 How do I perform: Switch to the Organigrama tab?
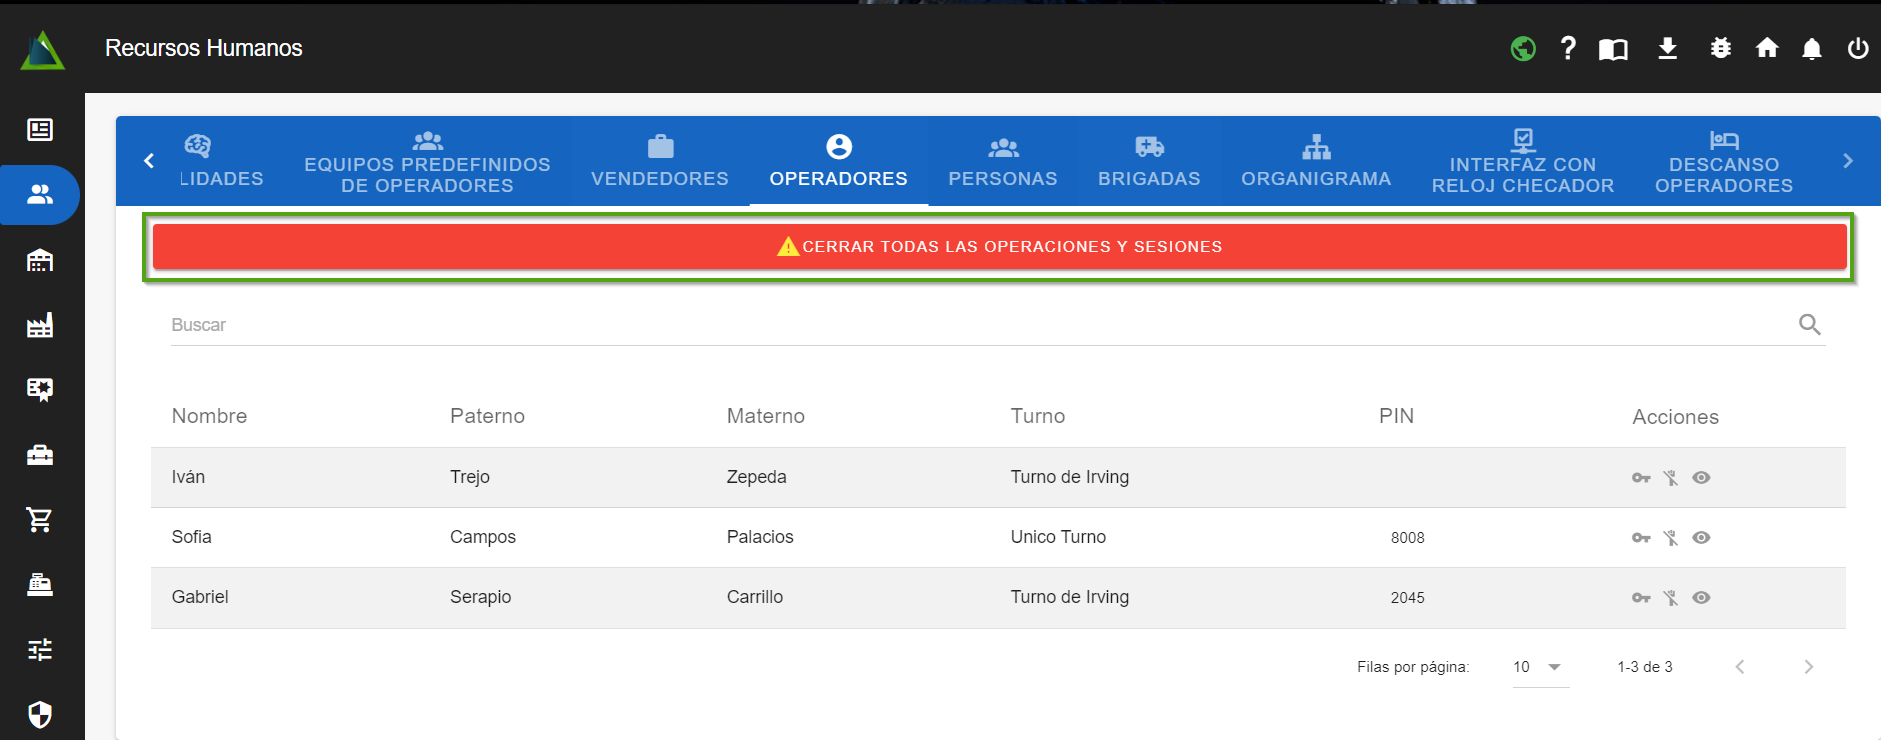(1316, 162)
